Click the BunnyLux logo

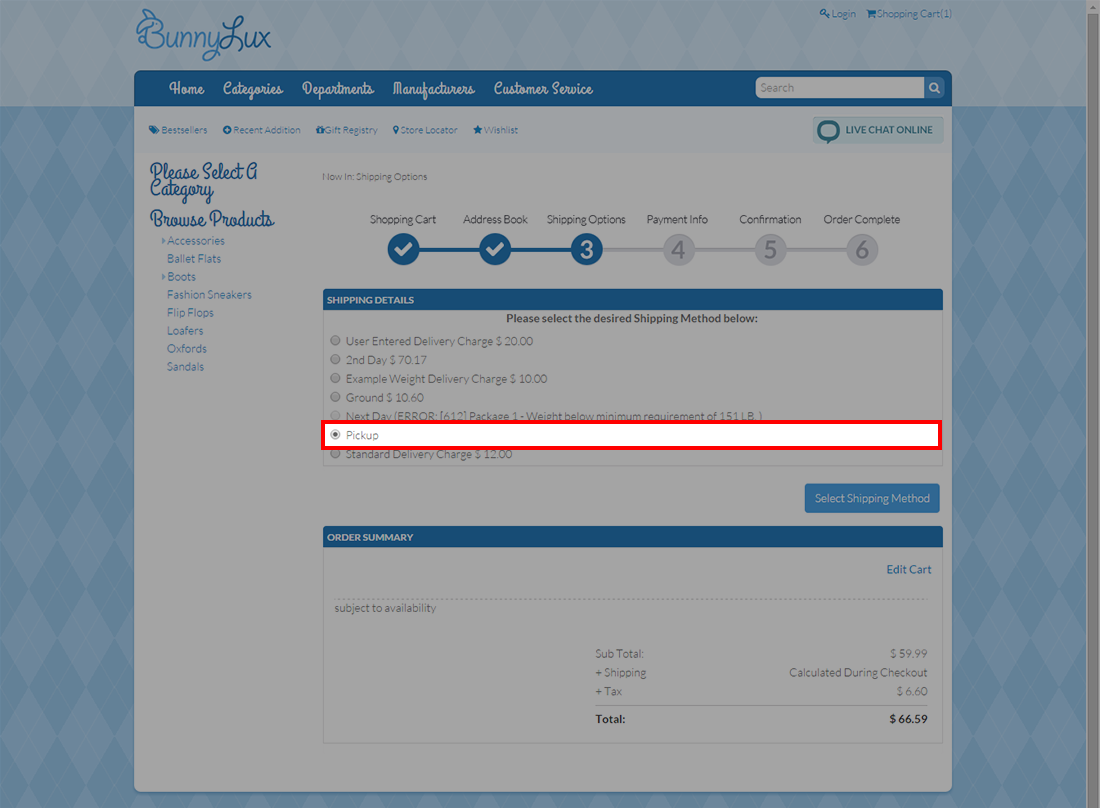(203, 35)
